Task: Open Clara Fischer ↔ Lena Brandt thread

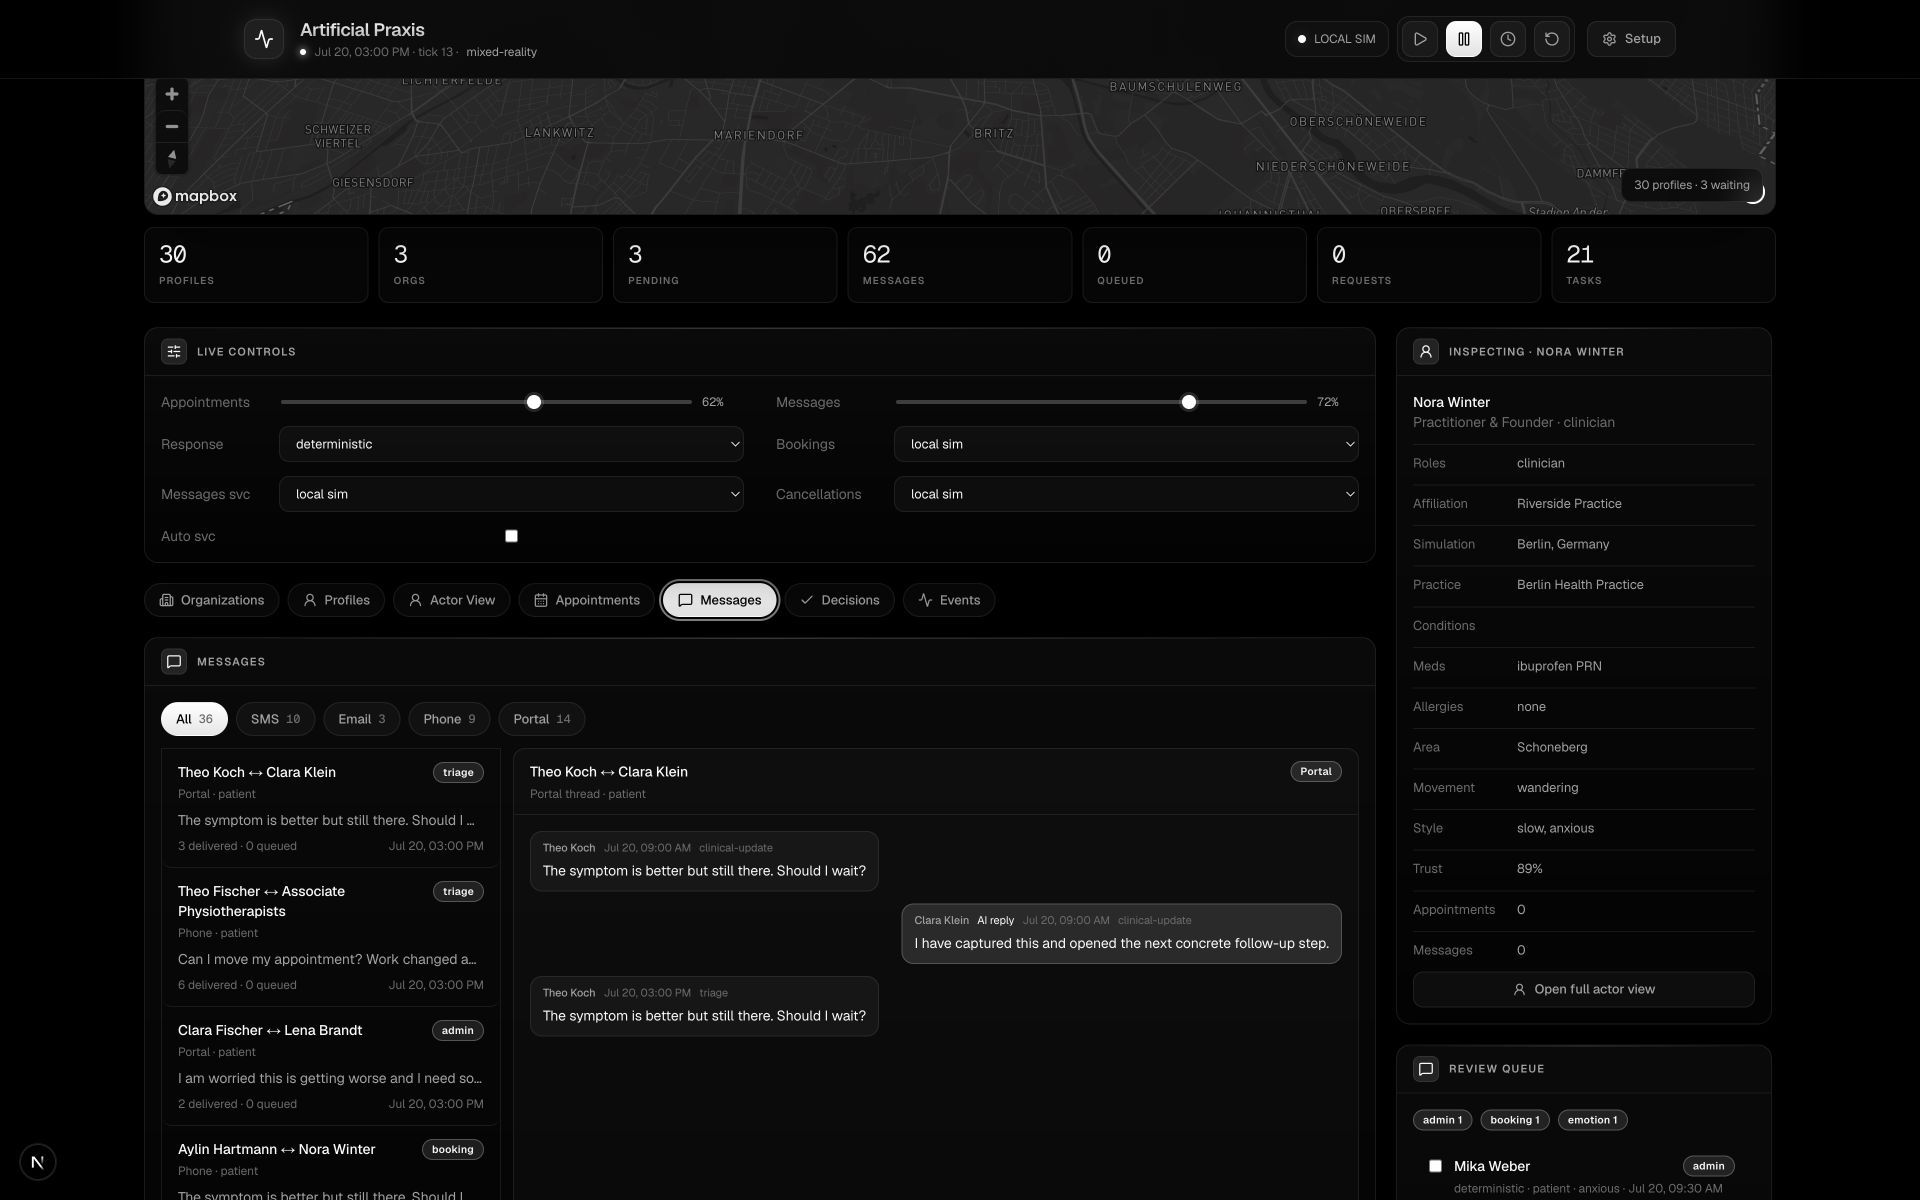Action: click(330, 1066)
